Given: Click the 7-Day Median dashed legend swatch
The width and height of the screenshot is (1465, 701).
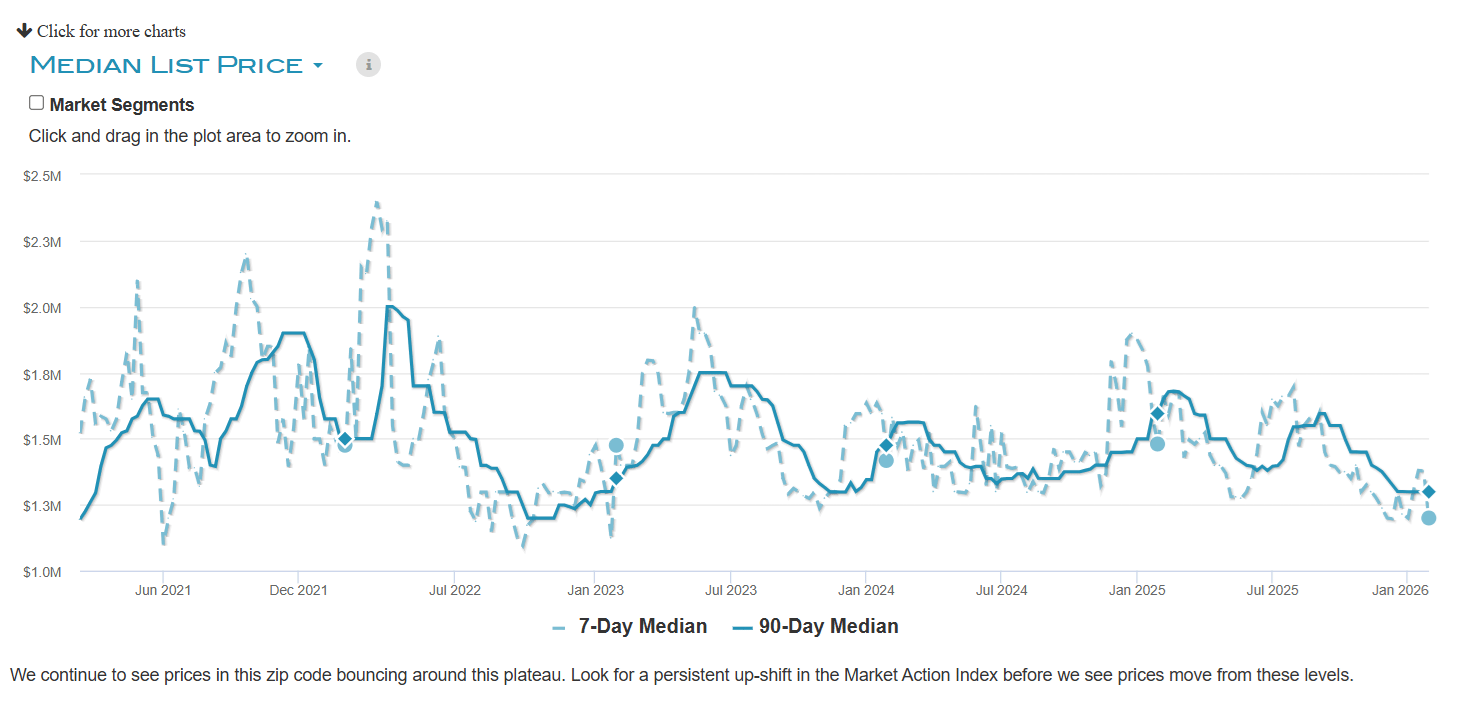Looking at the screenshot, I should pyautogui.click(x=559, y=628).
